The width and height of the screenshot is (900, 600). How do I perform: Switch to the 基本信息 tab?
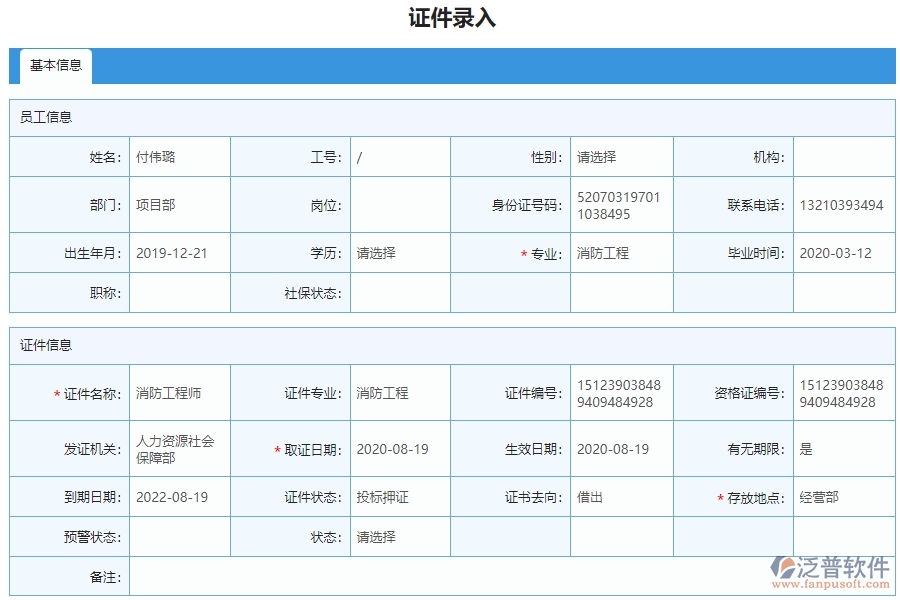click(x=55, y=67)
